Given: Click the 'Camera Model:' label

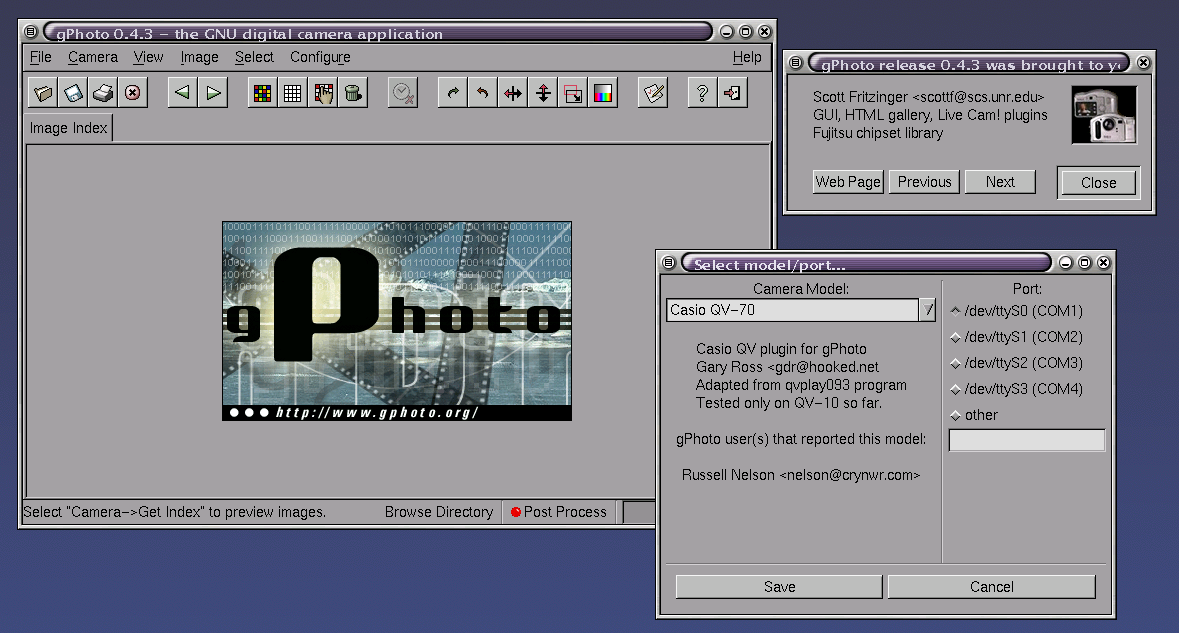Looking at the screenshot, I should (801, 289).
